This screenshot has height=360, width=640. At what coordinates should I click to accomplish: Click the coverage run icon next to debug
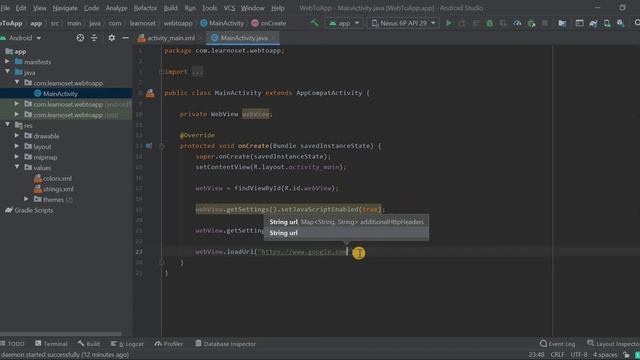coord(503,23)
